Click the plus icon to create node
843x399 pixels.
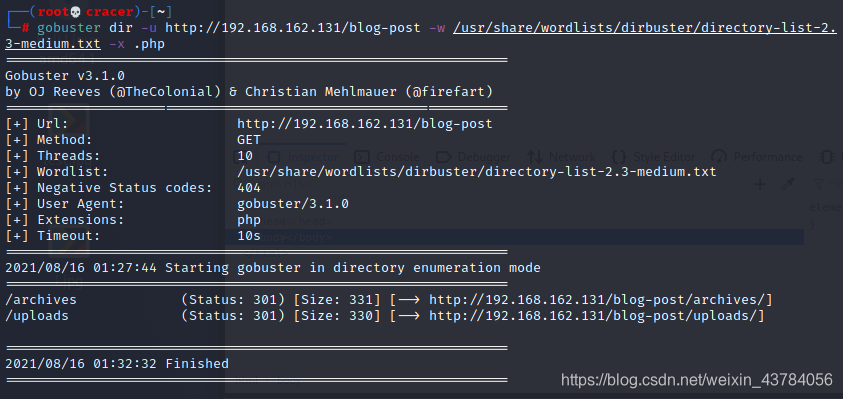pyautogui.click(x=760, y=185)
